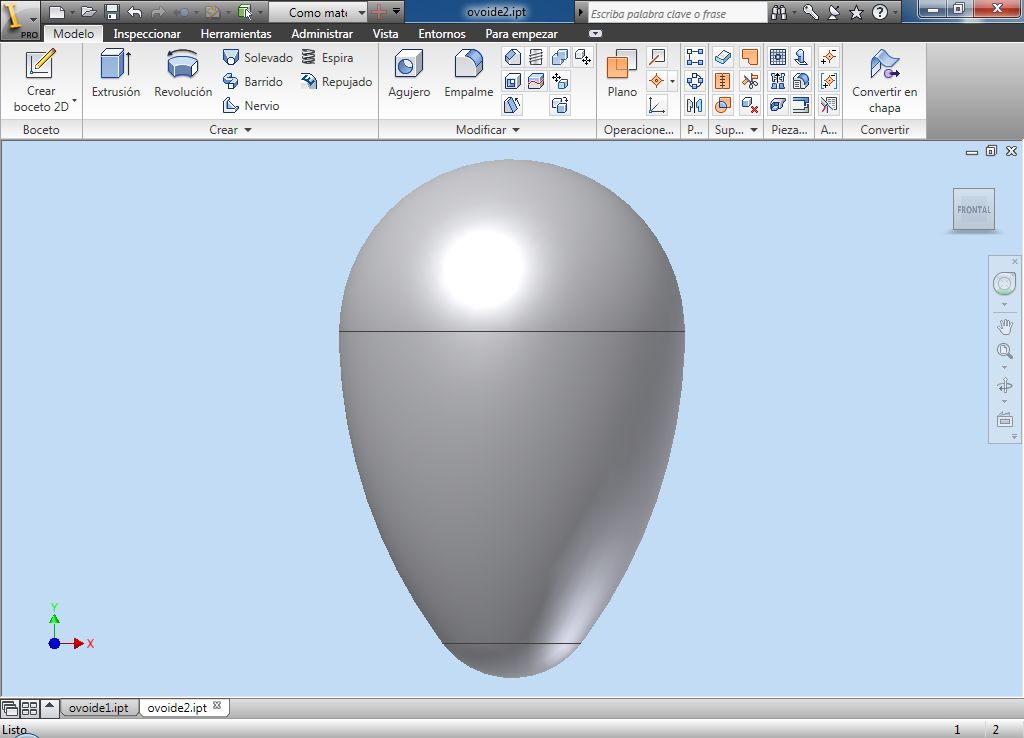Viewport: 1024px width, 738px height.
Task: Click the sculpt surface tool
Action: point(722,105)
